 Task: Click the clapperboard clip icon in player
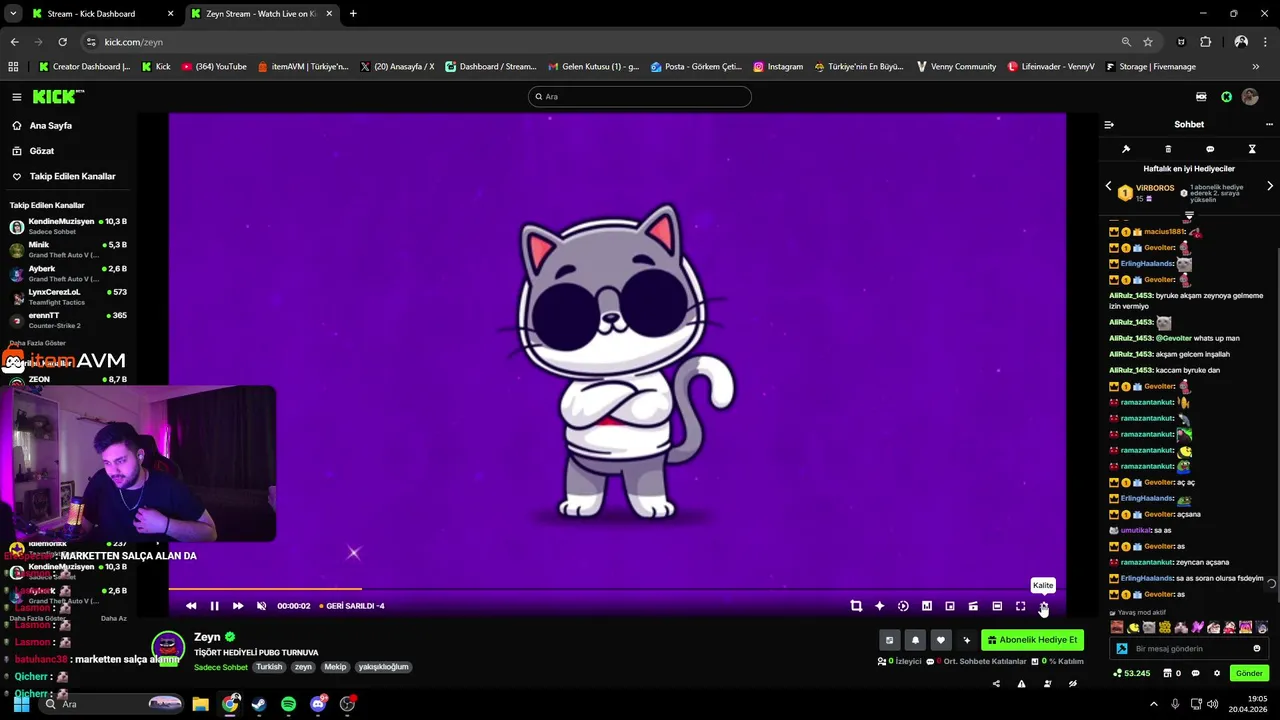973,606
